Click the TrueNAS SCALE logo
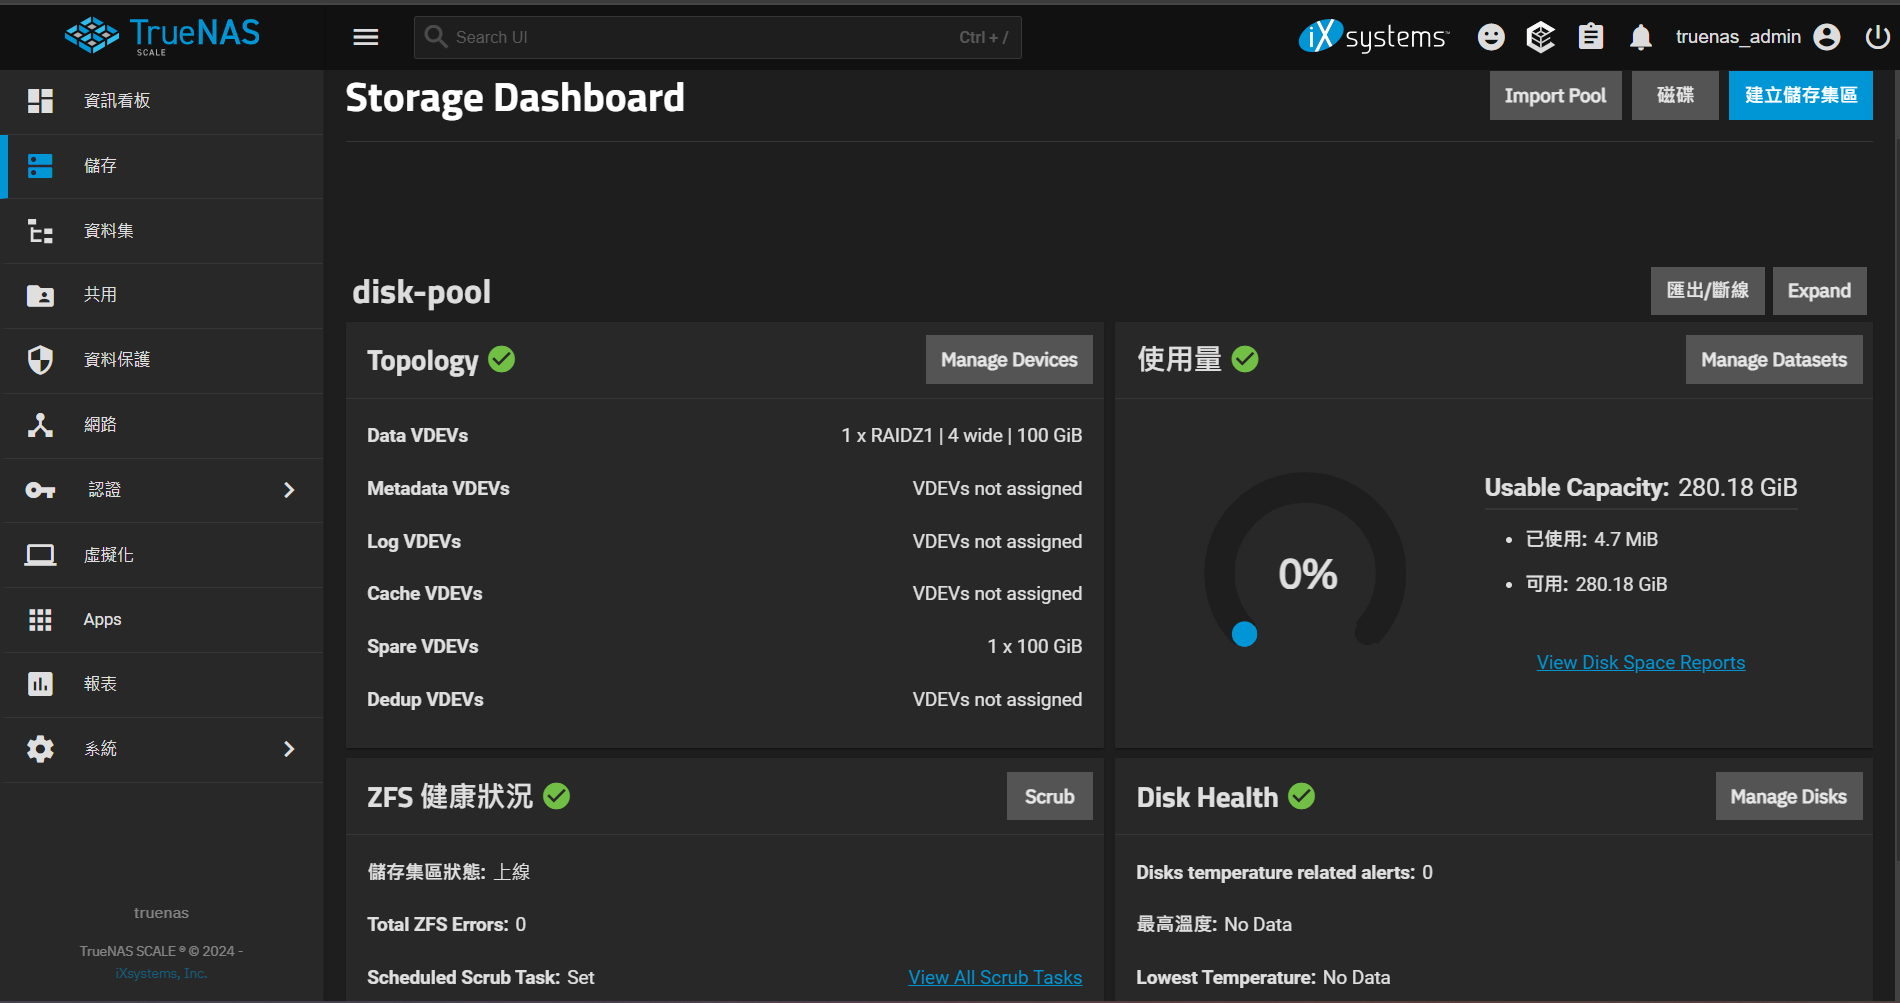The width and height of the screenshot is (1900, 1003). tap(162, 35)
